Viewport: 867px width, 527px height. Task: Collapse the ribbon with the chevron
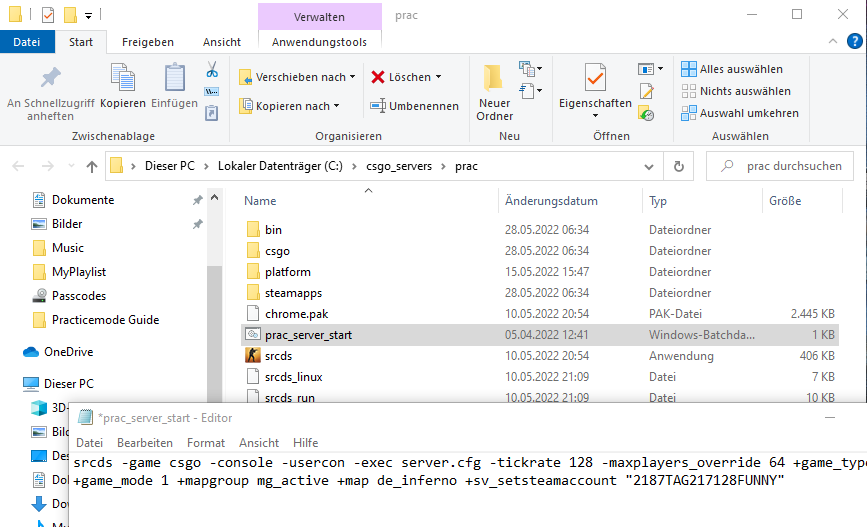[x=833, y=41]
